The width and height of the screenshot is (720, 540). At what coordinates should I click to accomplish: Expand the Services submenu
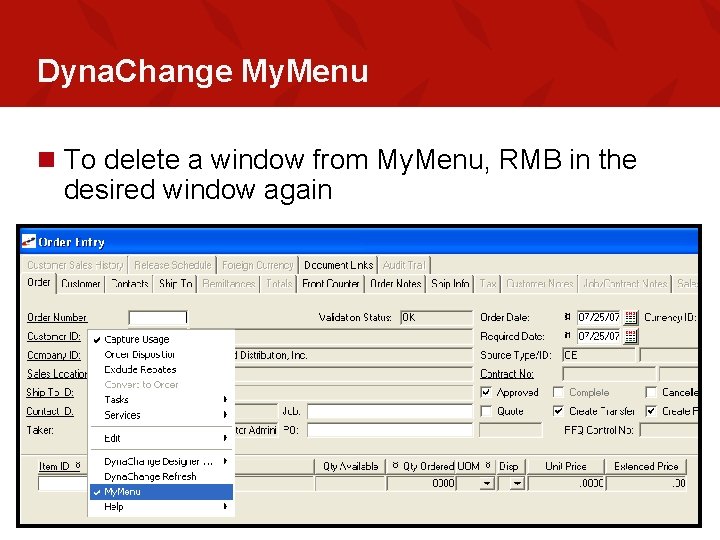coord(161,415)
